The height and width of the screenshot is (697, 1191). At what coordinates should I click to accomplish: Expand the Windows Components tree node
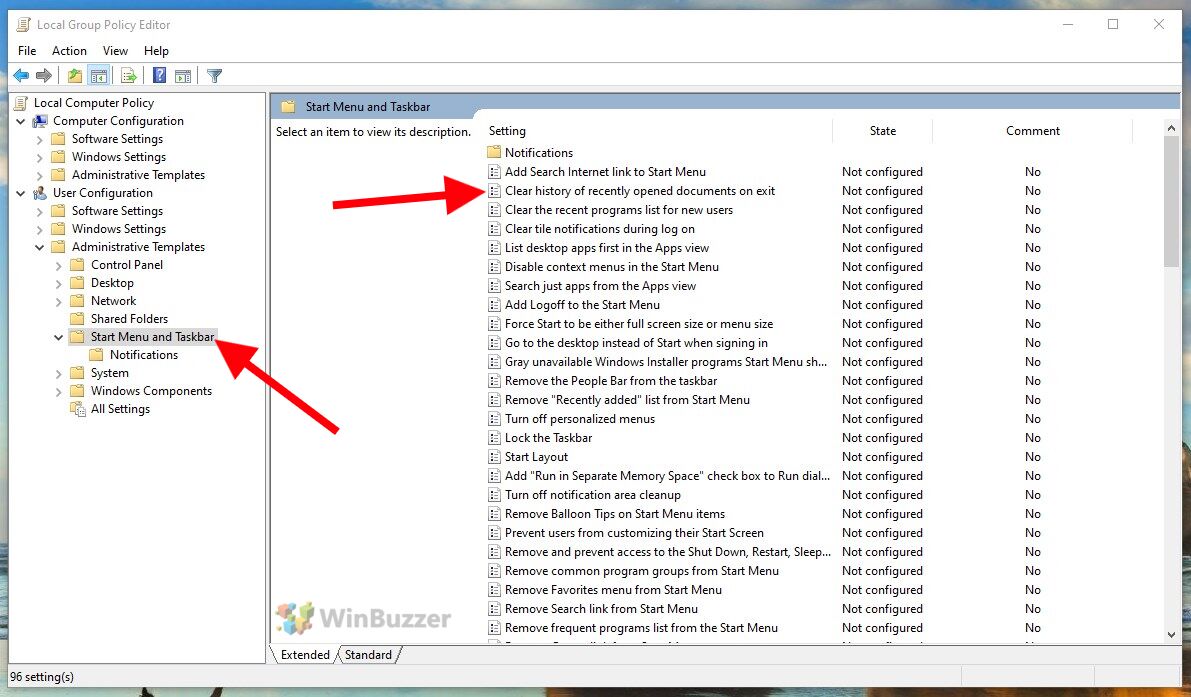tap(58, 391)
